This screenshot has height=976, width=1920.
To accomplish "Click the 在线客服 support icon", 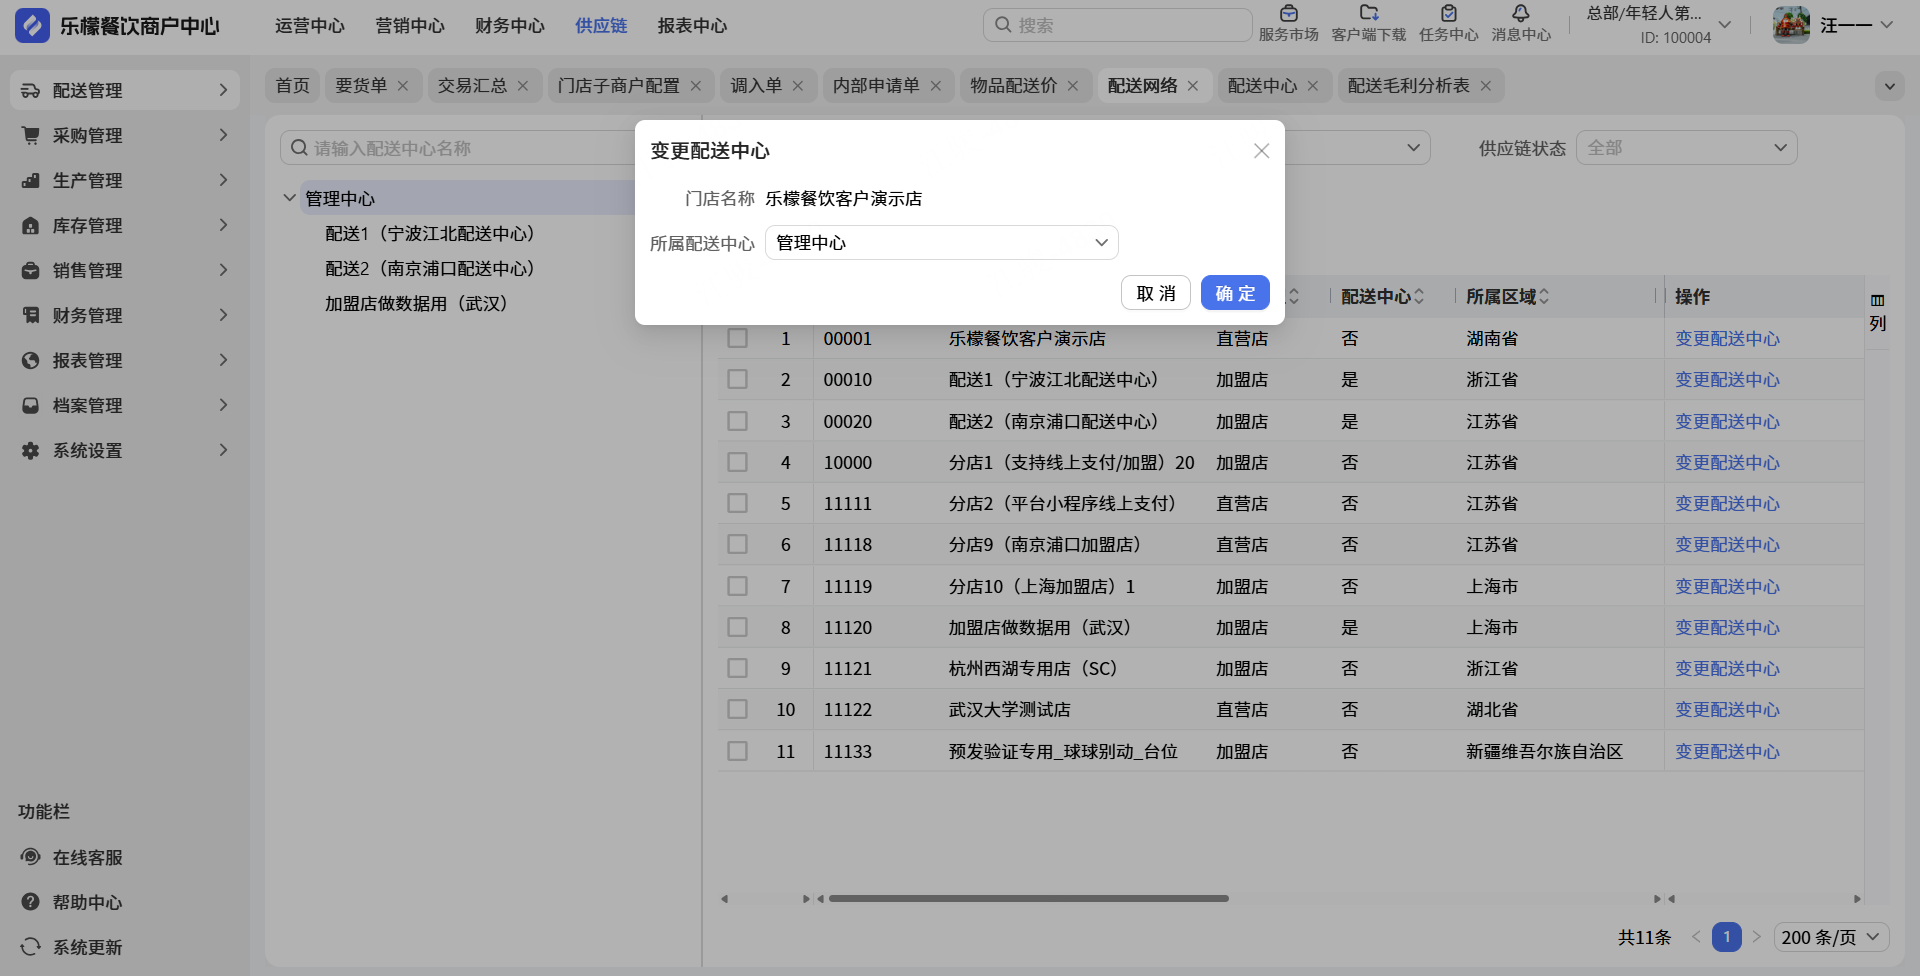I will click(x=31, y=857).
